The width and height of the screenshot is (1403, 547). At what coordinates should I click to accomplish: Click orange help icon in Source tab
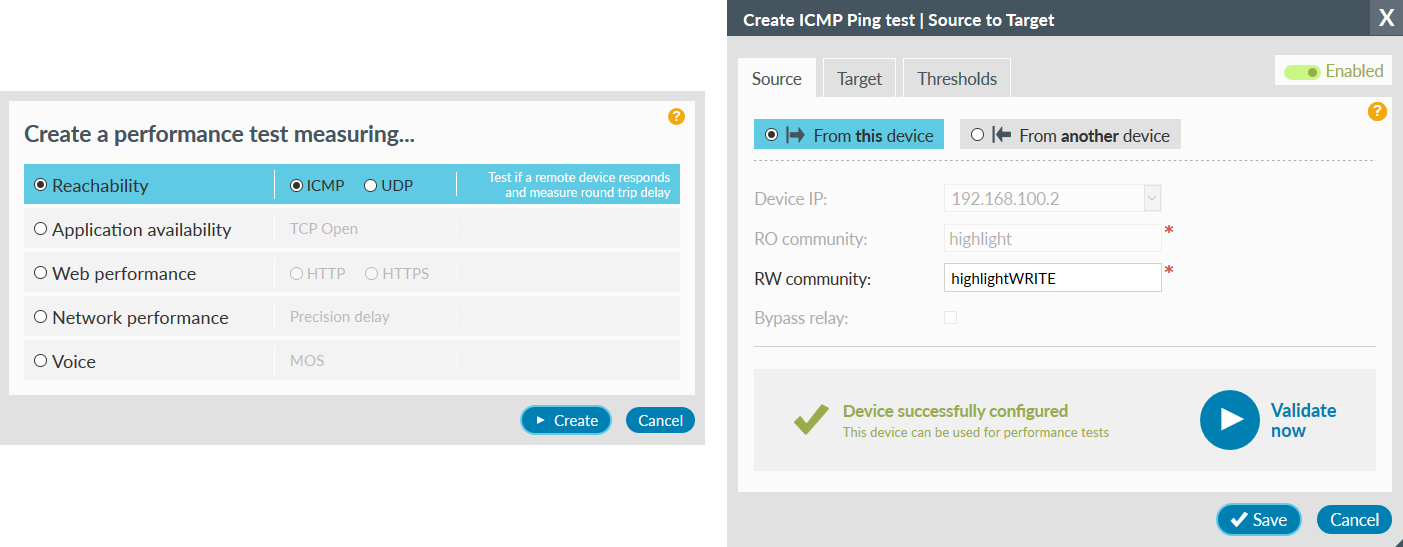[x=1377, y=111]
